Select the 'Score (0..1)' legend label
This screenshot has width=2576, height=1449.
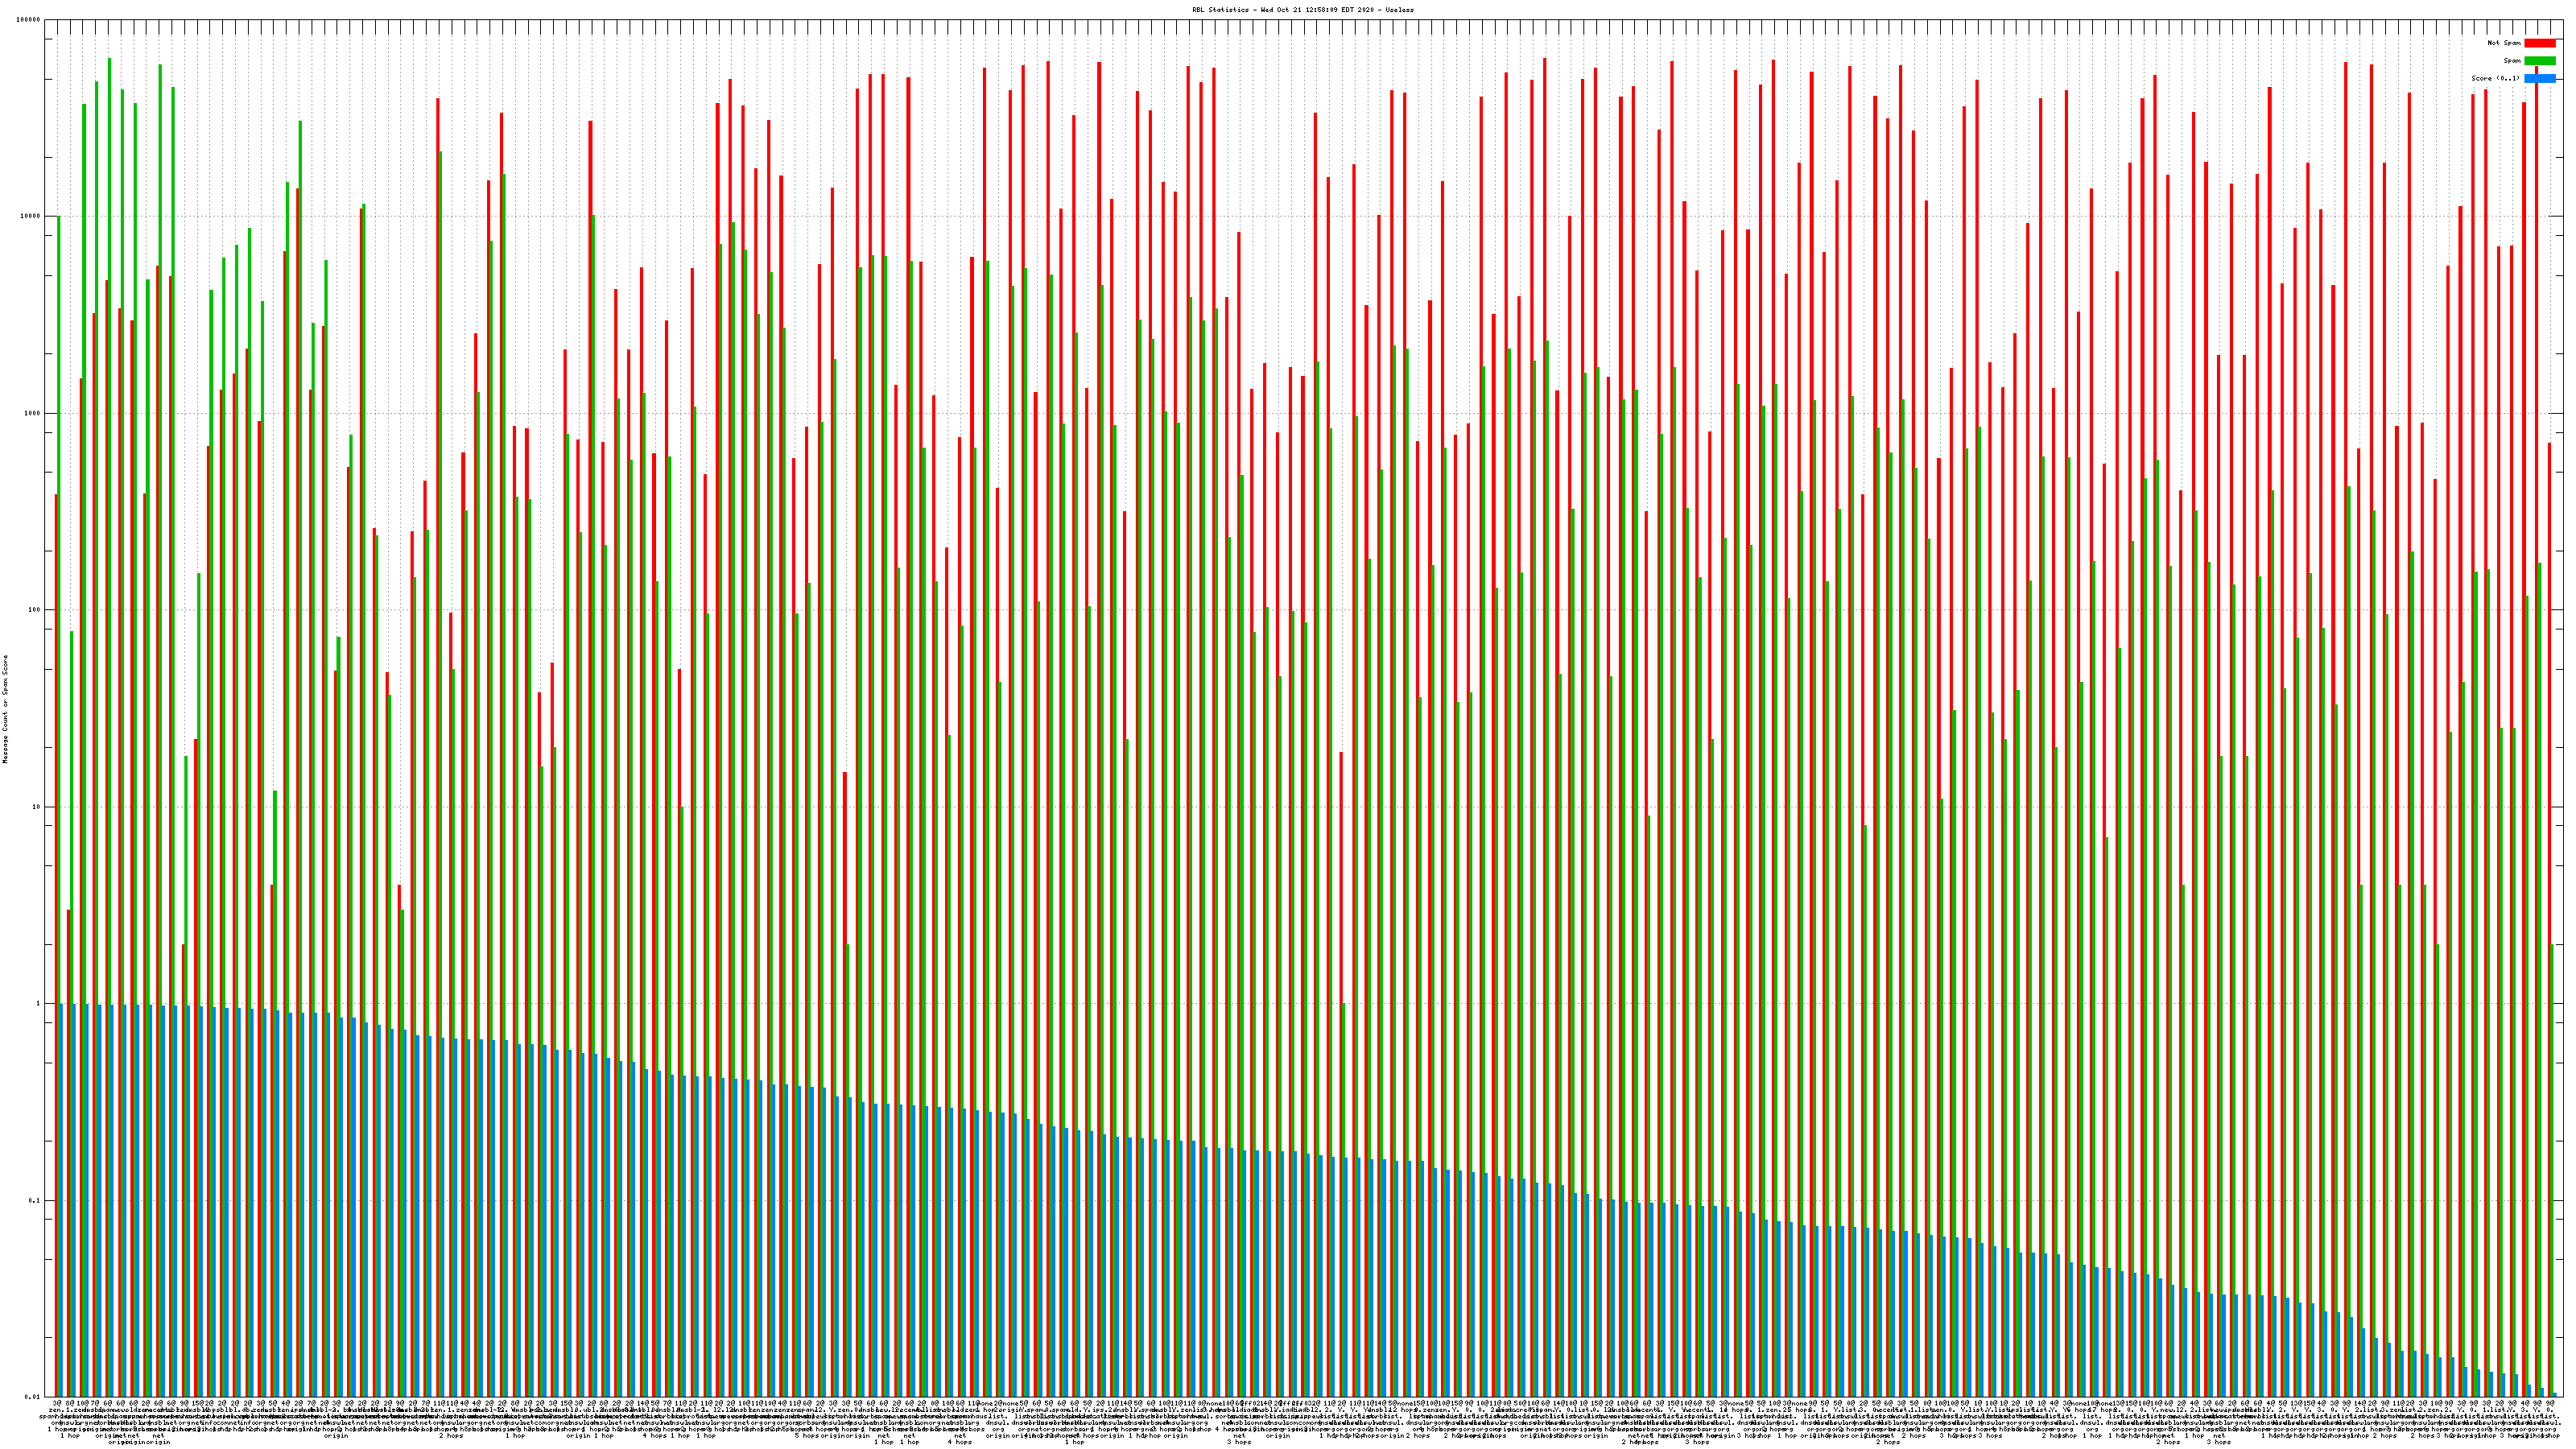(2495, 78)
